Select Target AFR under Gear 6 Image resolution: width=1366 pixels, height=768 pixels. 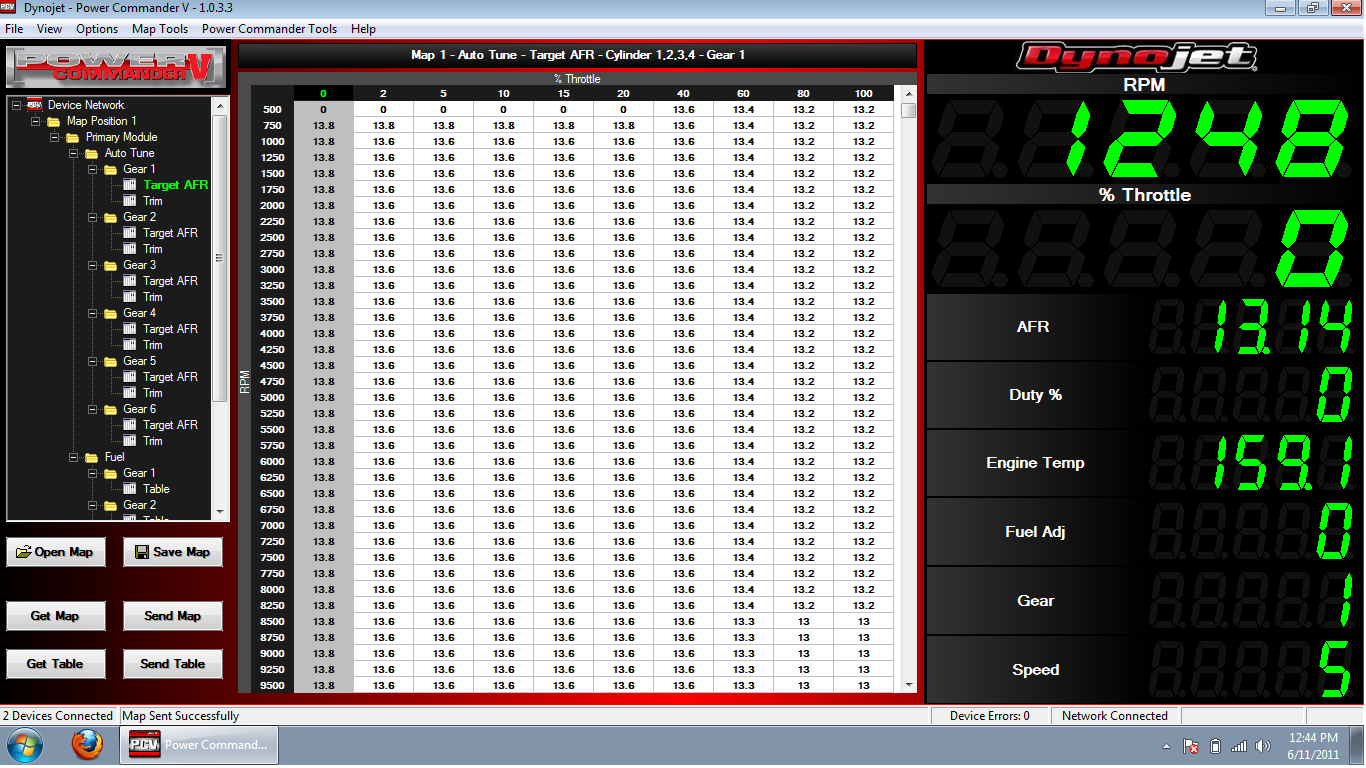(x=170, y=425)
